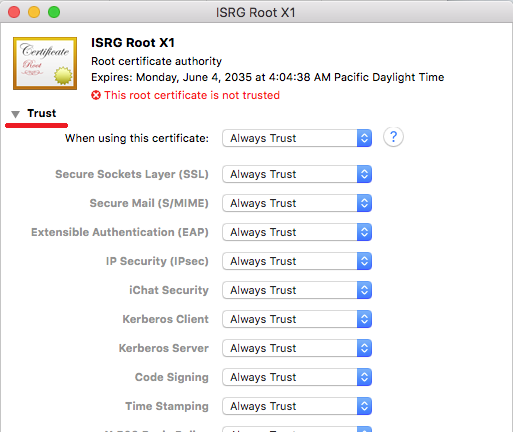Viewport: 513px width, 432px height.
Task: Close the ISRG Root X1 window
Action: coord(14,12)
